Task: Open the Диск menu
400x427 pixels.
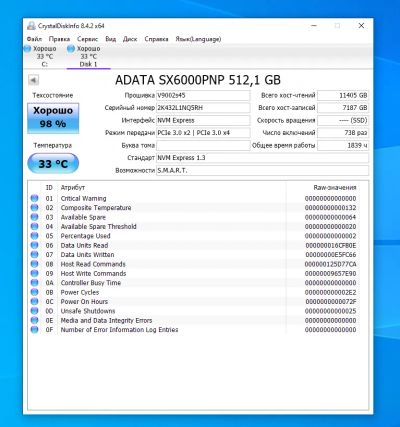Action: tap(130, 39)
